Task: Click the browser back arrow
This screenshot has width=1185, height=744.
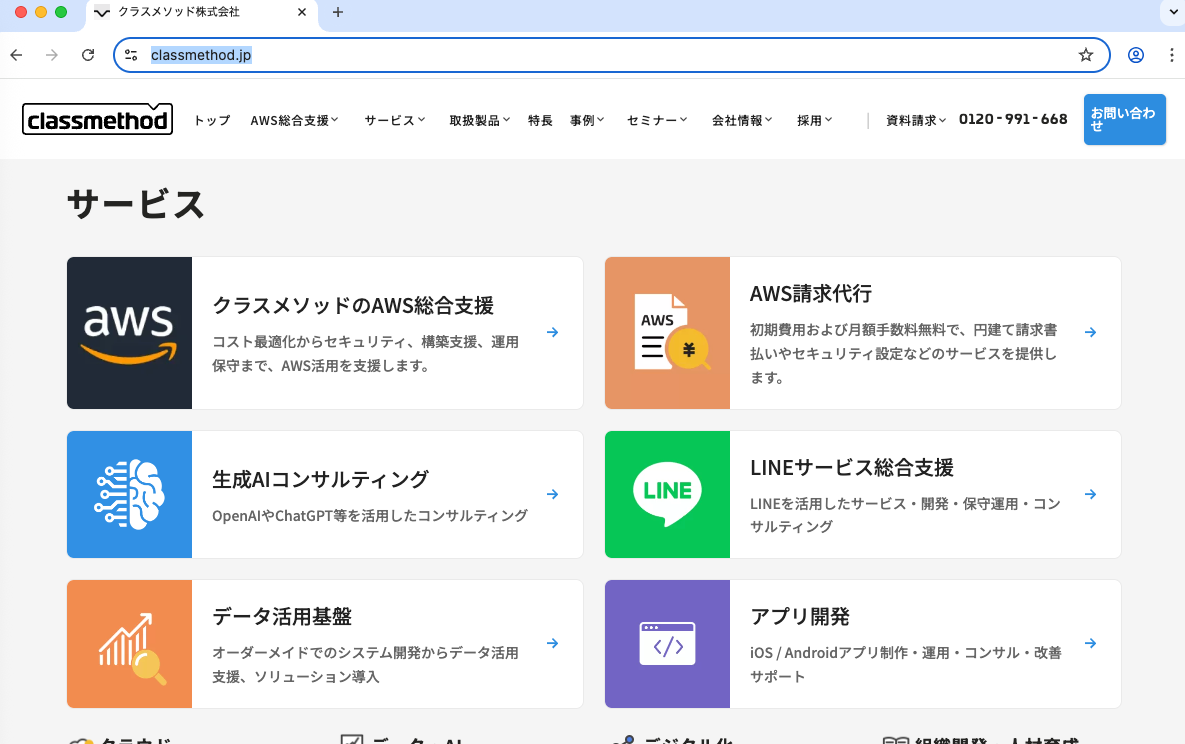Action: [x=17, y=55]
